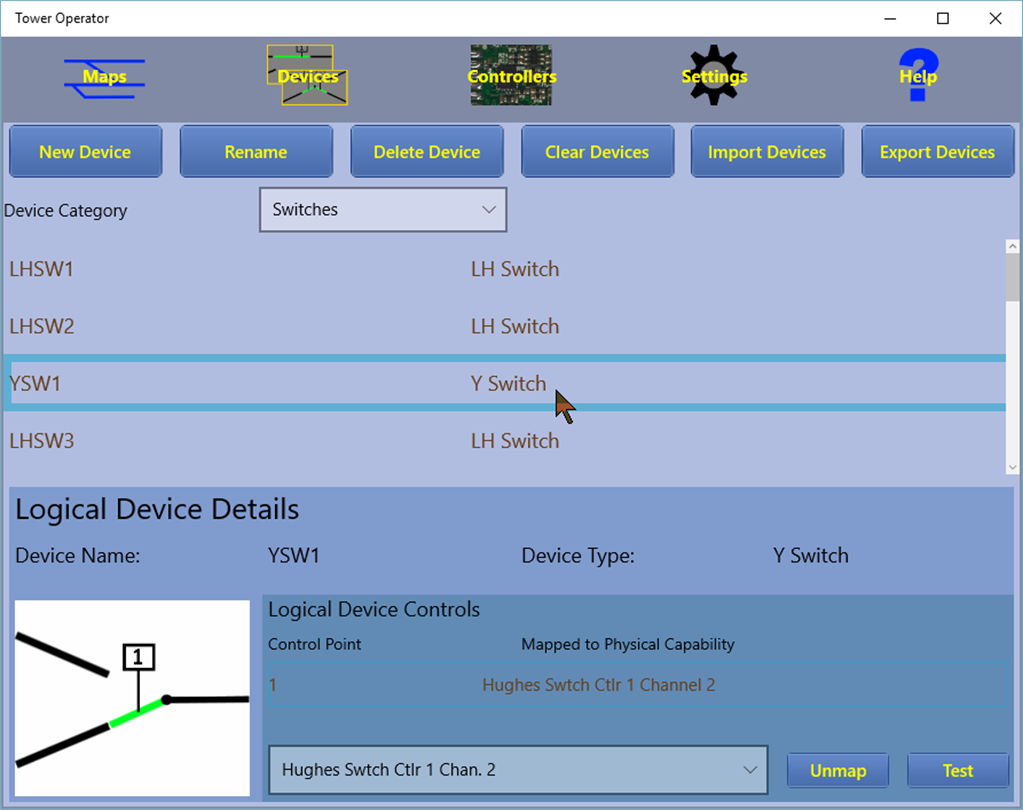Image resolution: width=1023 pixels, height=810 pixels.
Task: Click the New Device button
Action: [x=85, y=152]
